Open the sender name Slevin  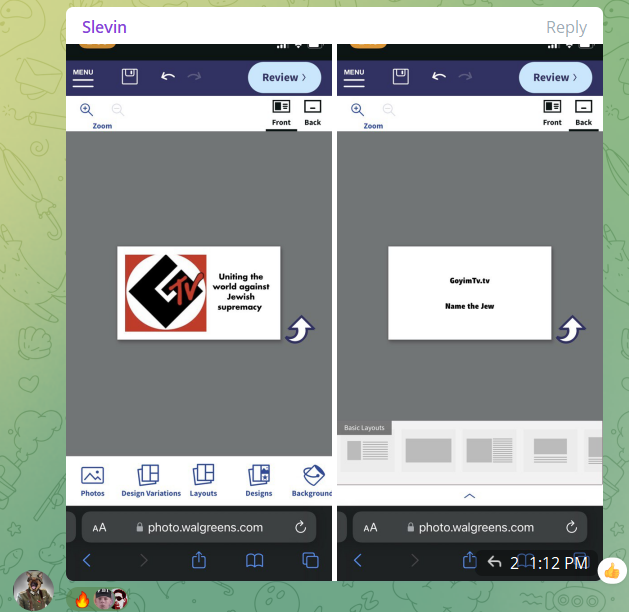104,27
